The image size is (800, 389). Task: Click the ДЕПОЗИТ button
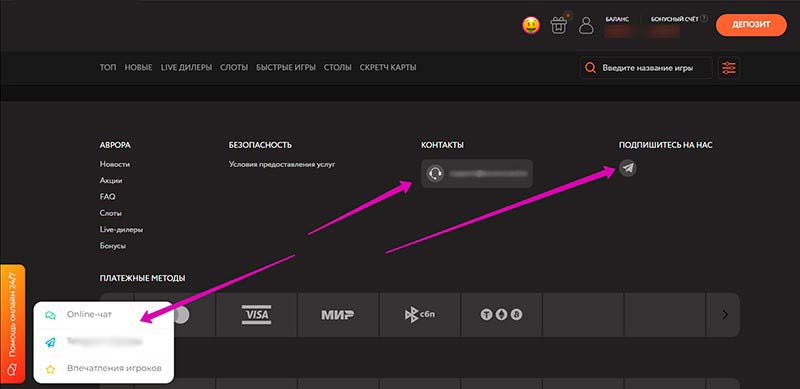(x=751, y=25)
